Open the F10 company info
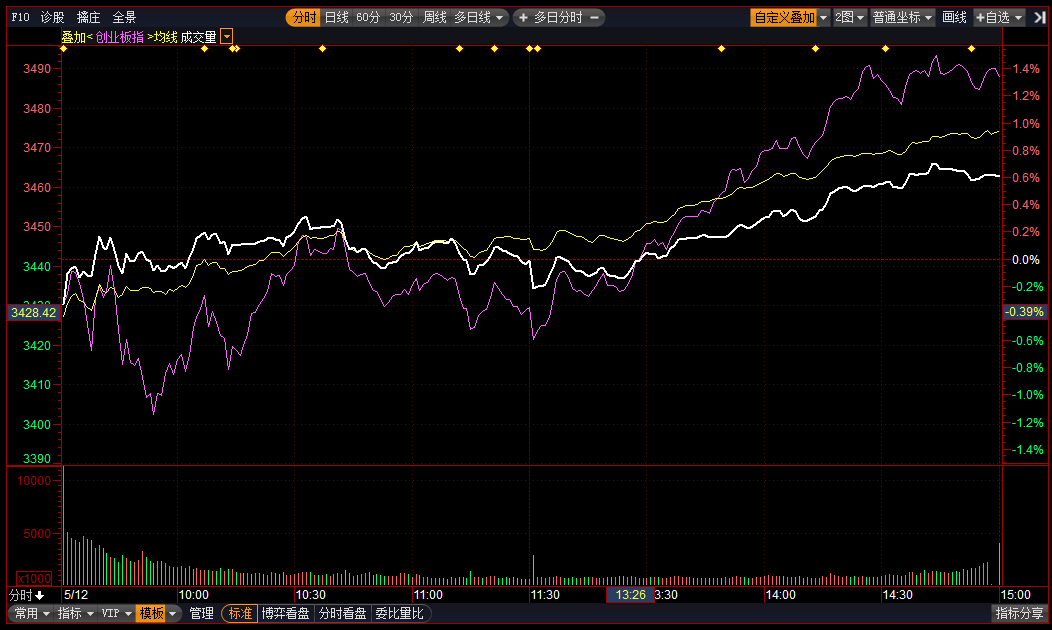1052x630 pixels. coord(20,17)
